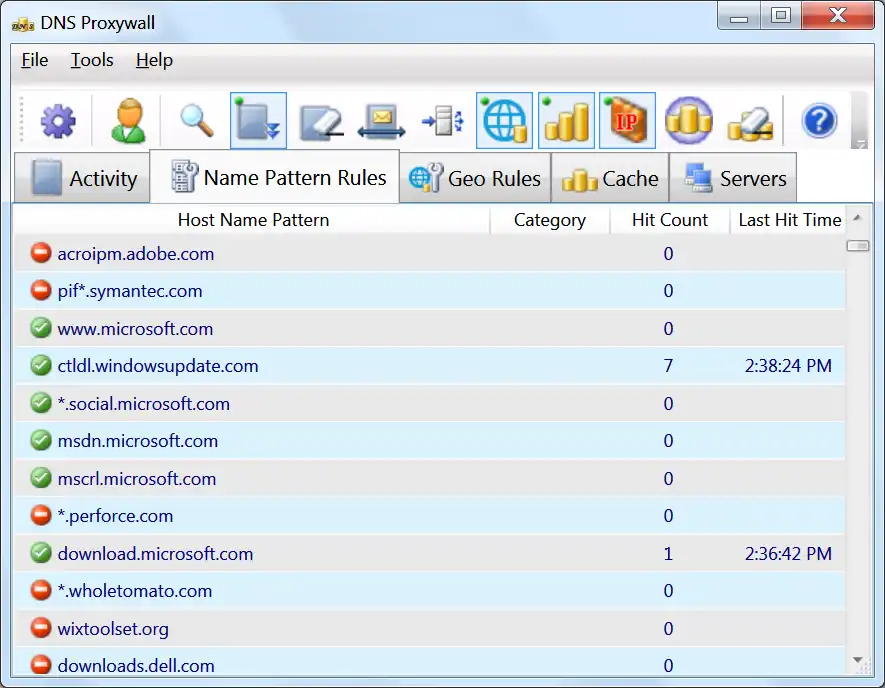This screenshot has width=885, height=688.
Task: Toggle the gold coins cache toolbar icon
Action: pyautogui.click(x=566, y=121)
